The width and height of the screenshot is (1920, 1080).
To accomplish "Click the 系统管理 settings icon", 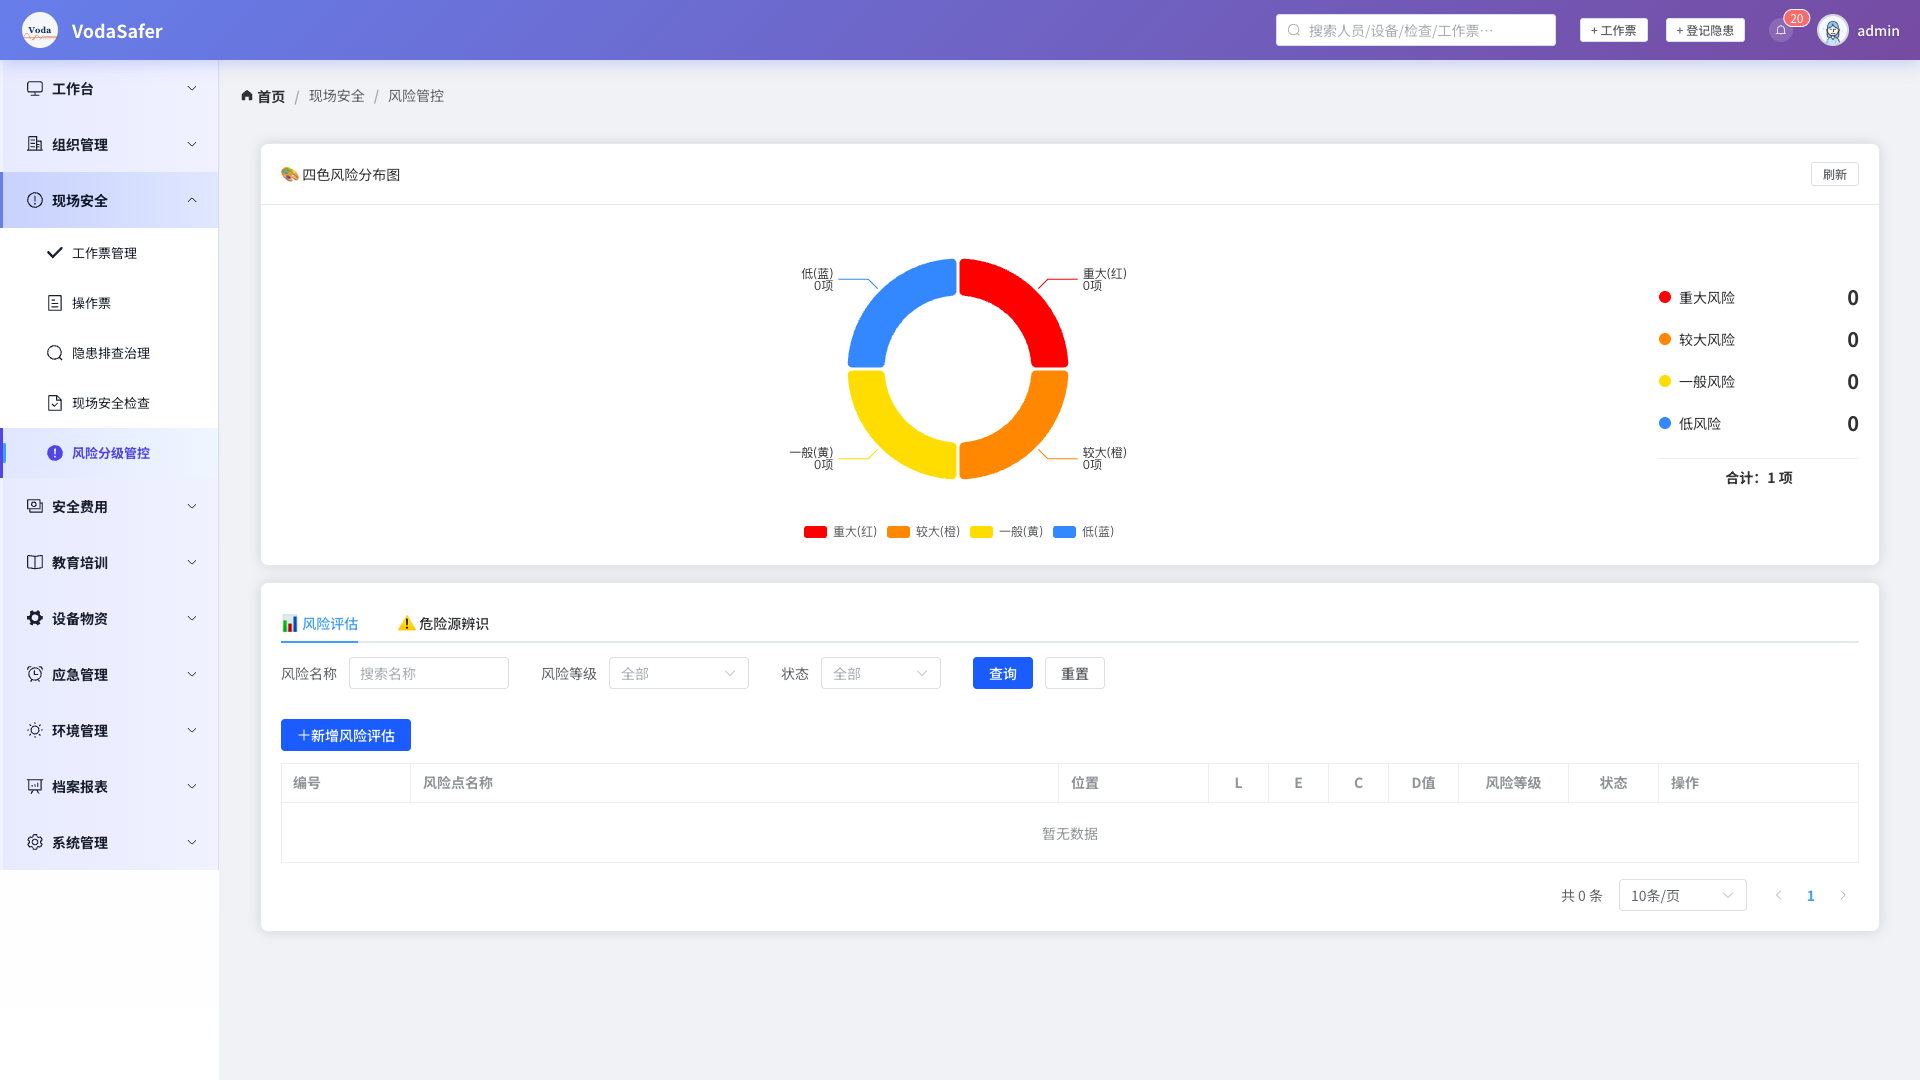I will pyautogui.click(x=35, y=842).
